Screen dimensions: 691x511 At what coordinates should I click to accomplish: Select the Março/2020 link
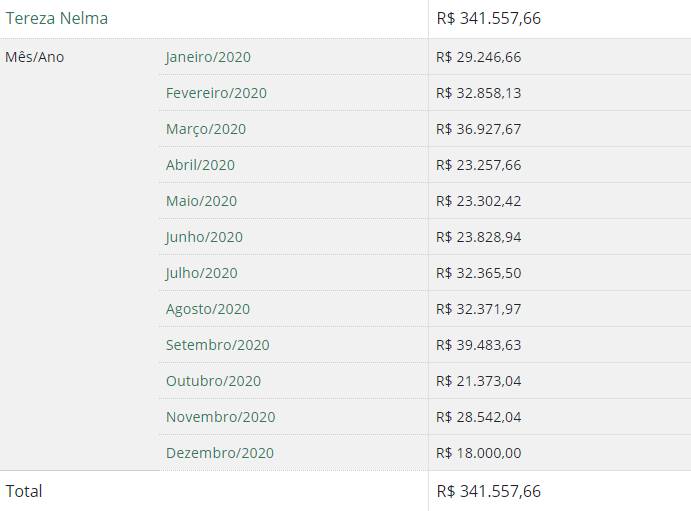[206, 129]
